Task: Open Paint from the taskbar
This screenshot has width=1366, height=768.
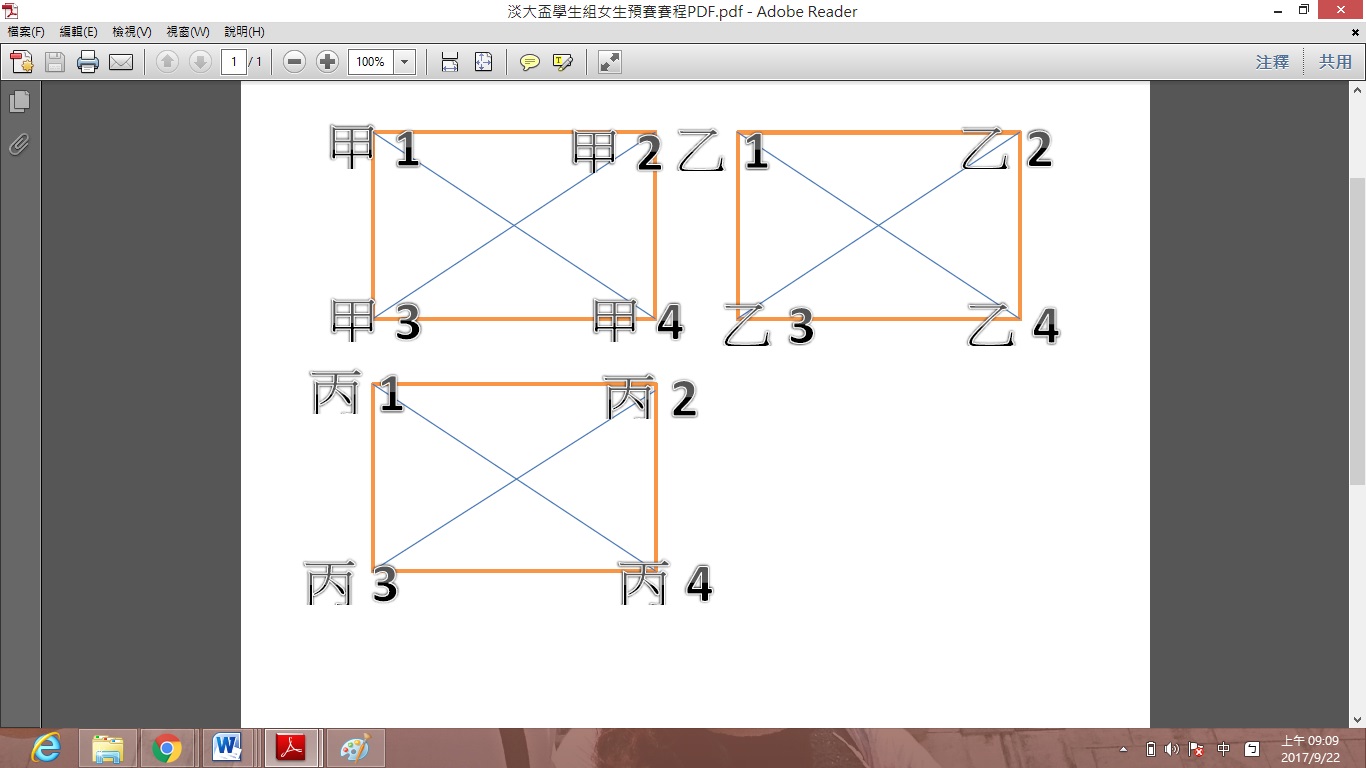Action: [355, 748]
